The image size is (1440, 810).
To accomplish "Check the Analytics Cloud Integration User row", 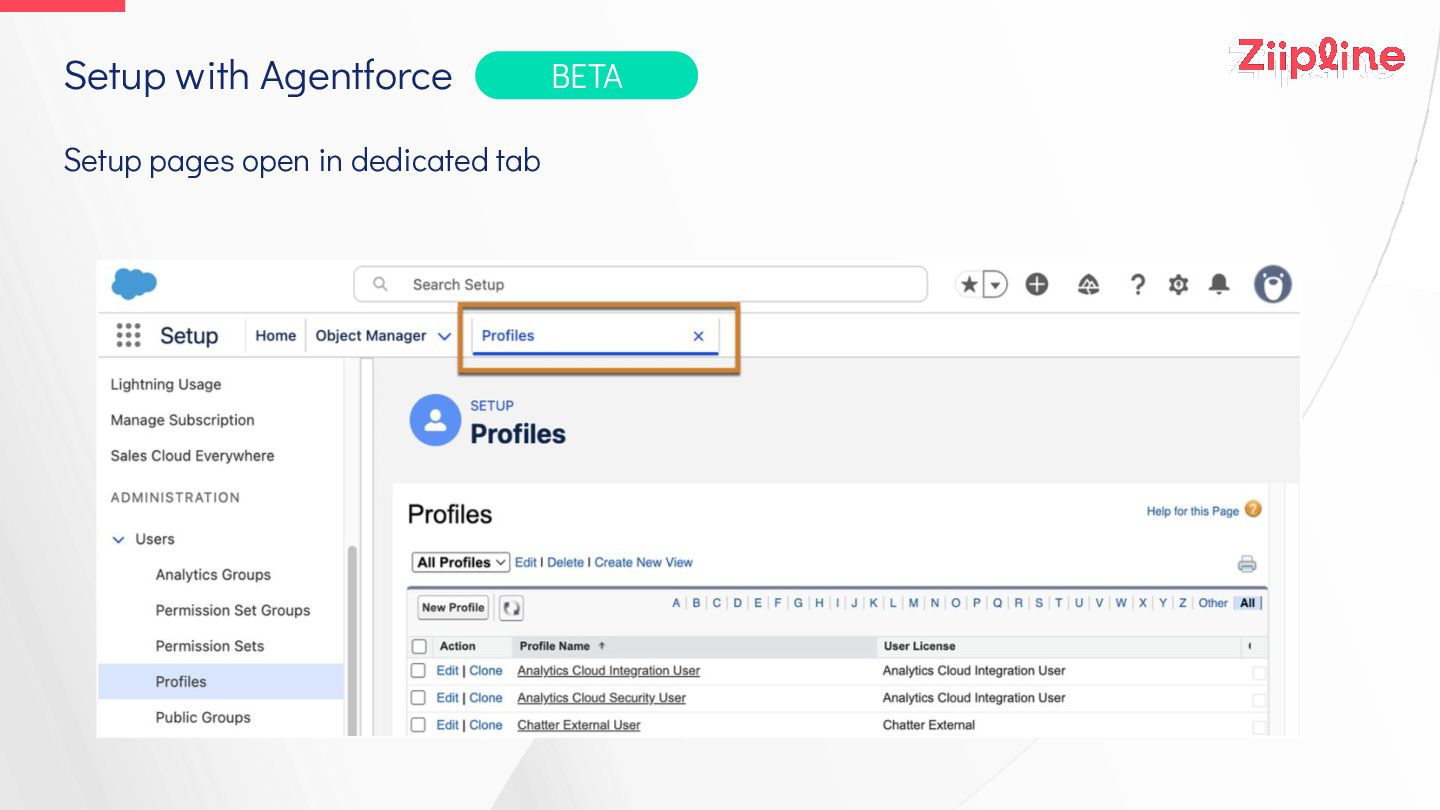I will point(419,671).
